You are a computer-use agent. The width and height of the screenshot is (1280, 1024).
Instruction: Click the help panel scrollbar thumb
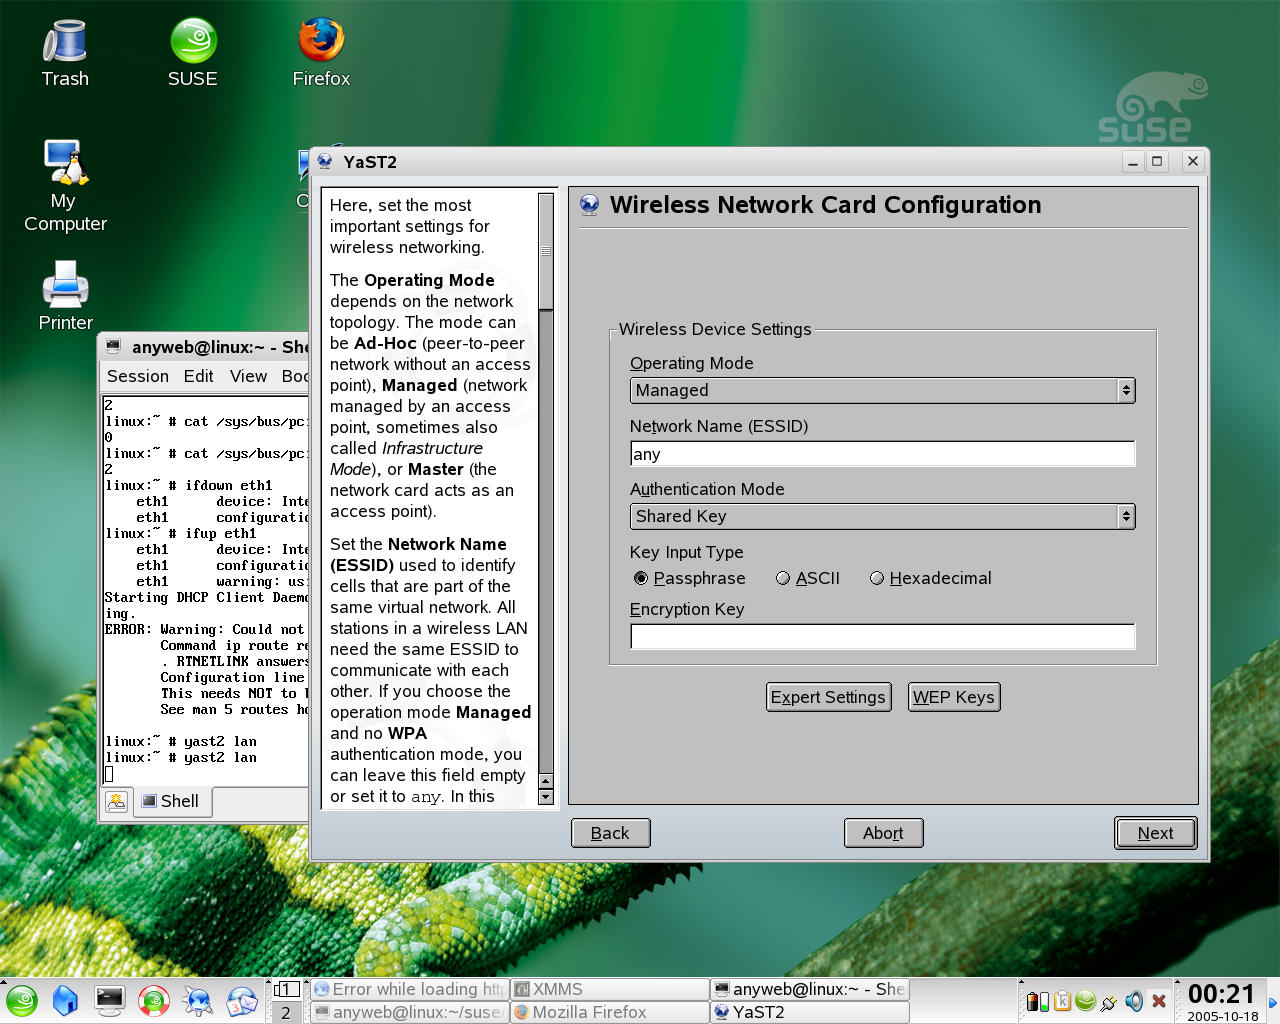546,251
